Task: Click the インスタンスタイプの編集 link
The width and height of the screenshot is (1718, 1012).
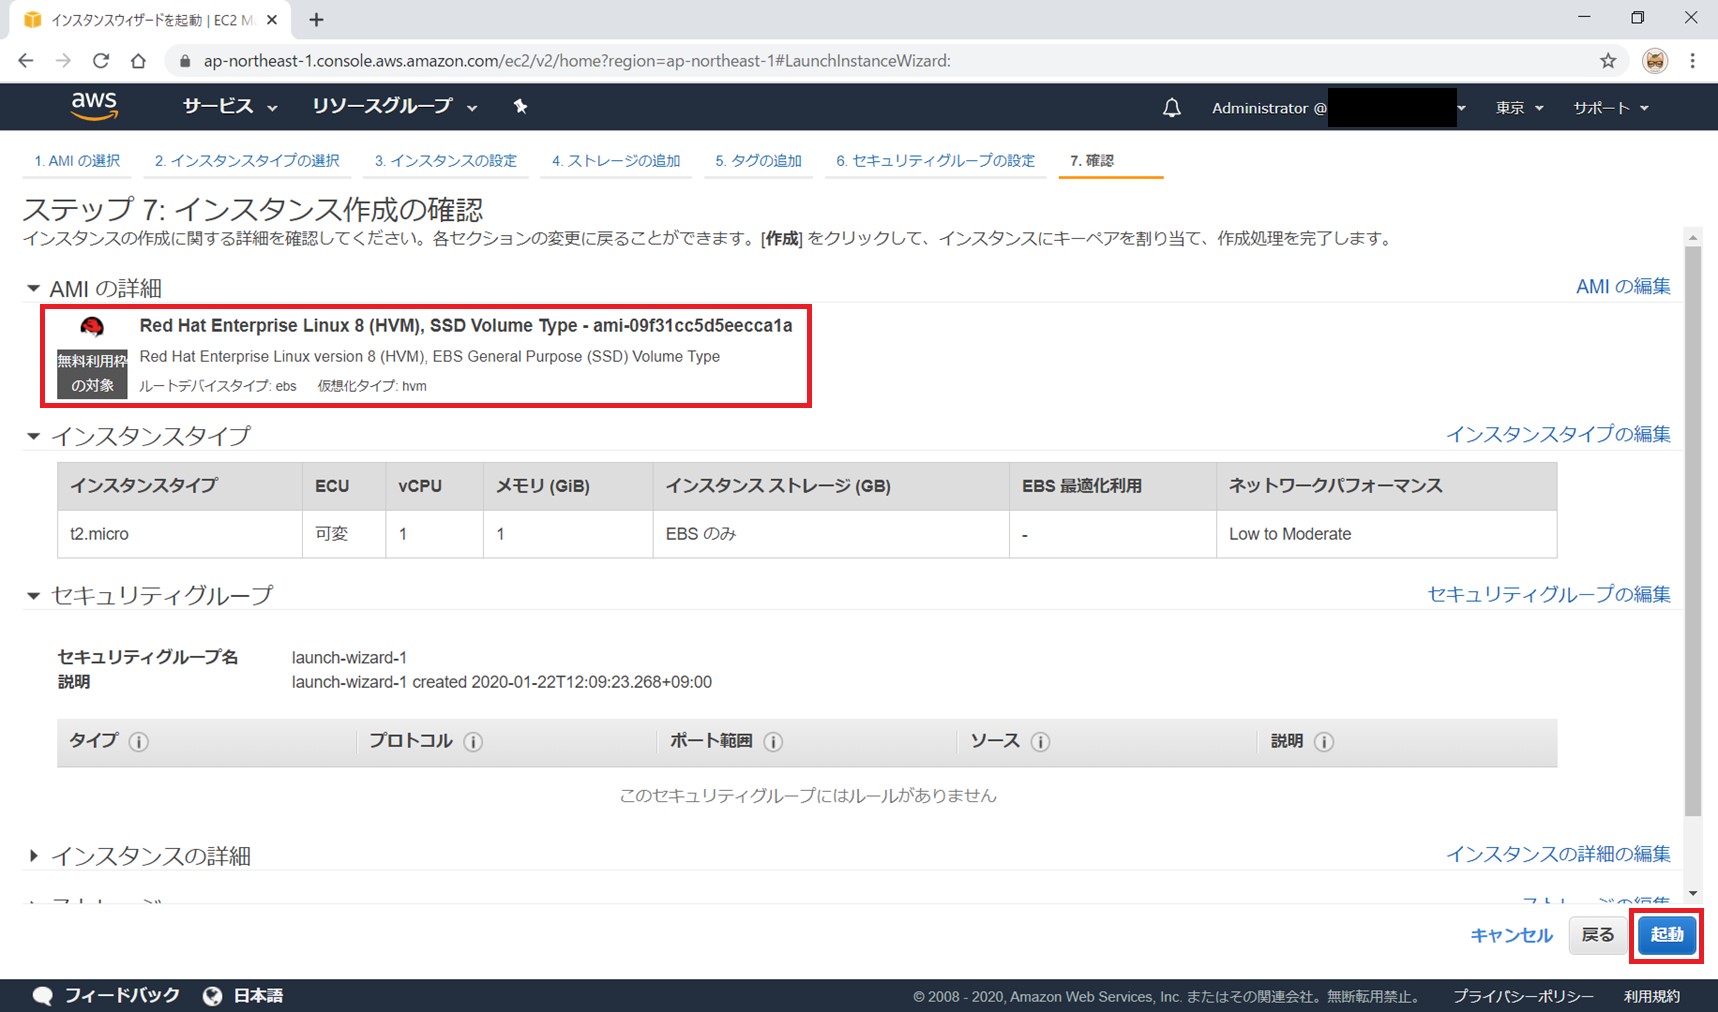Action: click(1558, 434)
